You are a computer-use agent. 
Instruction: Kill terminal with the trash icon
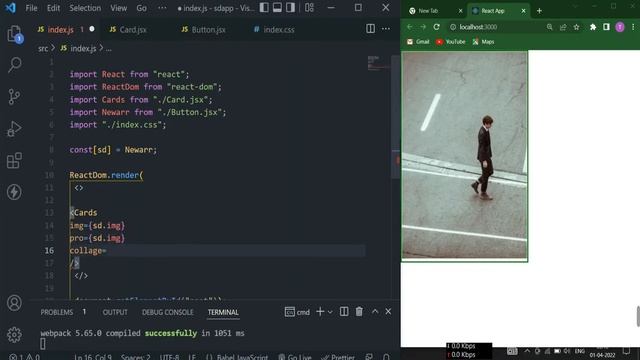(x=359, y=312)
